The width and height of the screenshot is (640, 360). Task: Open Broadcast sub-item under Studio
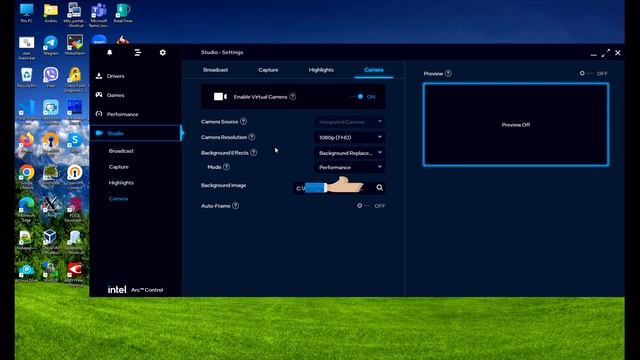pyautogui.click(x=121, y=151)
